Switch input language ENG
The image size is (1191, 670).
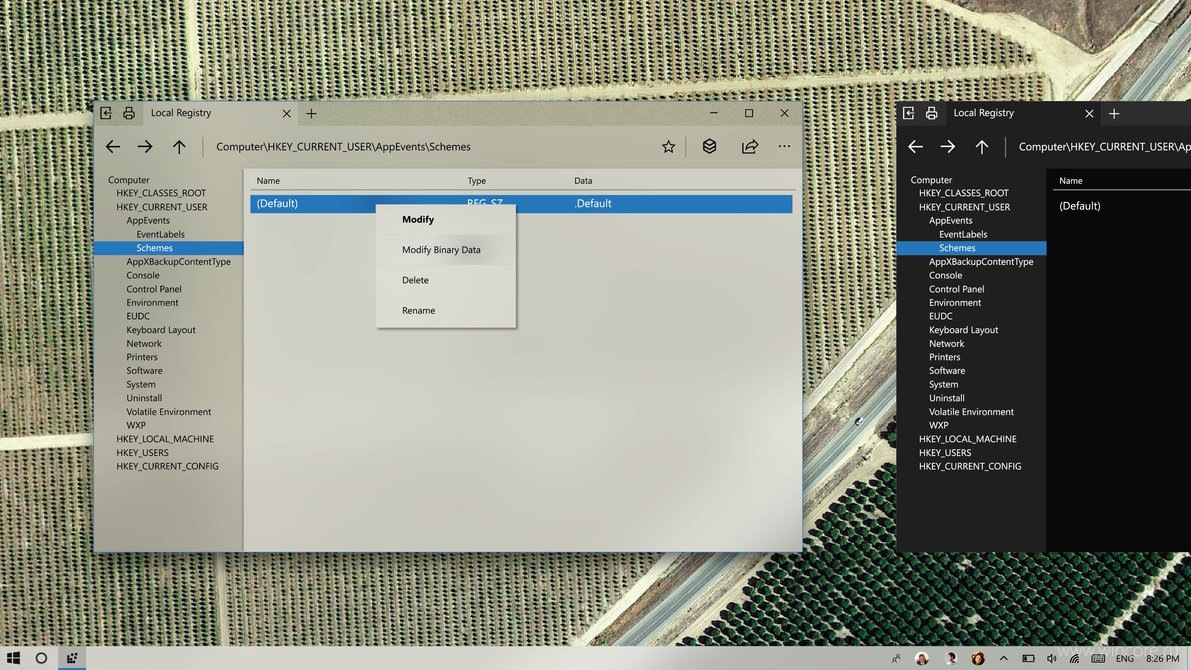click(1125, 659)
